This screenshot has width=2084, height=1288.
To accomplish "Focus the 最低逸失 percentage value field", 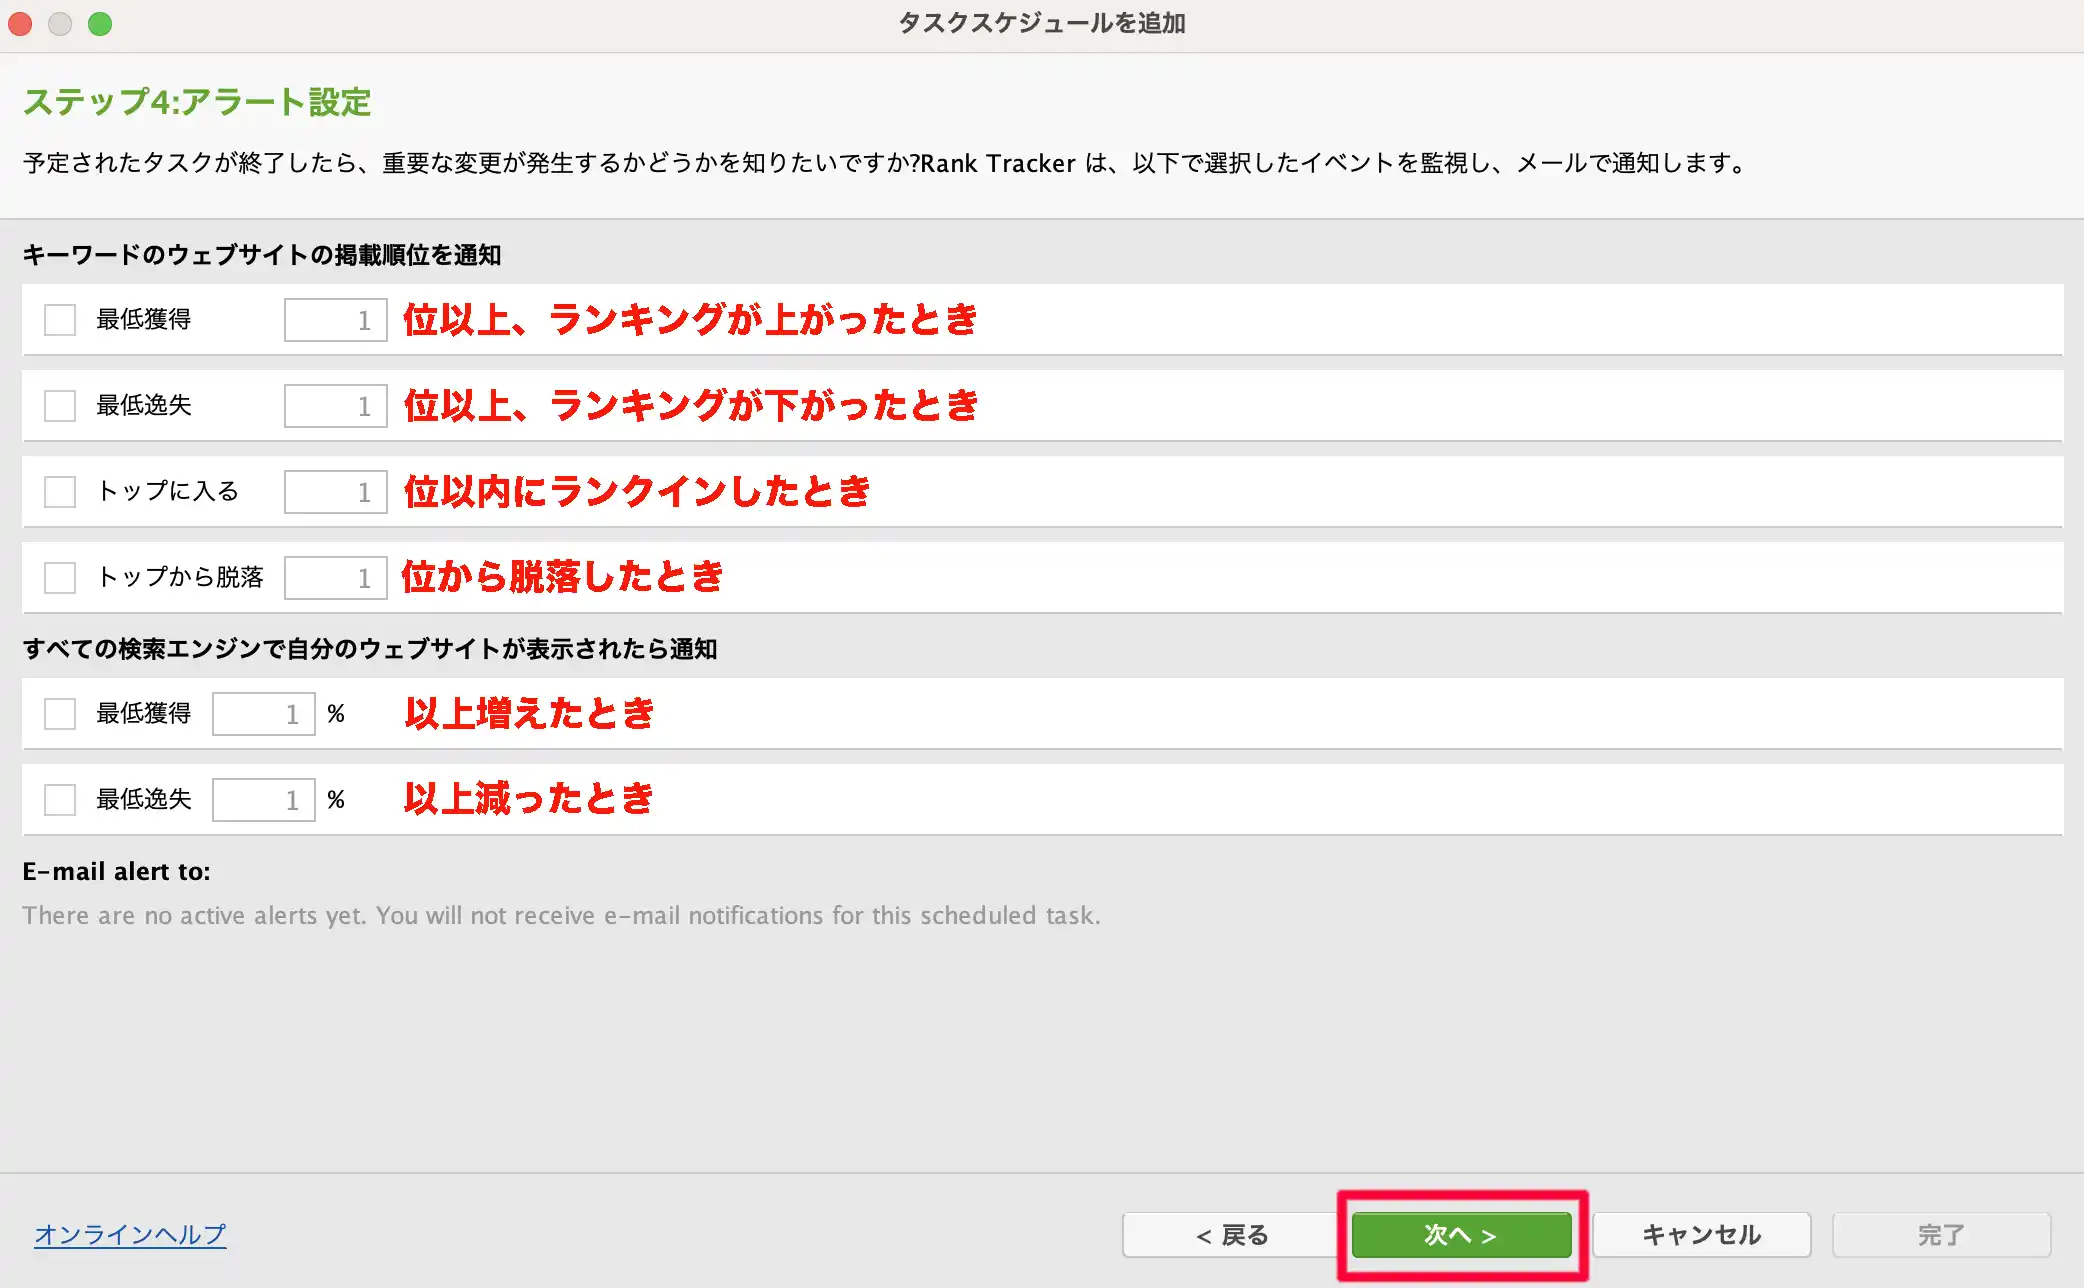I will [x=263, y=800].
